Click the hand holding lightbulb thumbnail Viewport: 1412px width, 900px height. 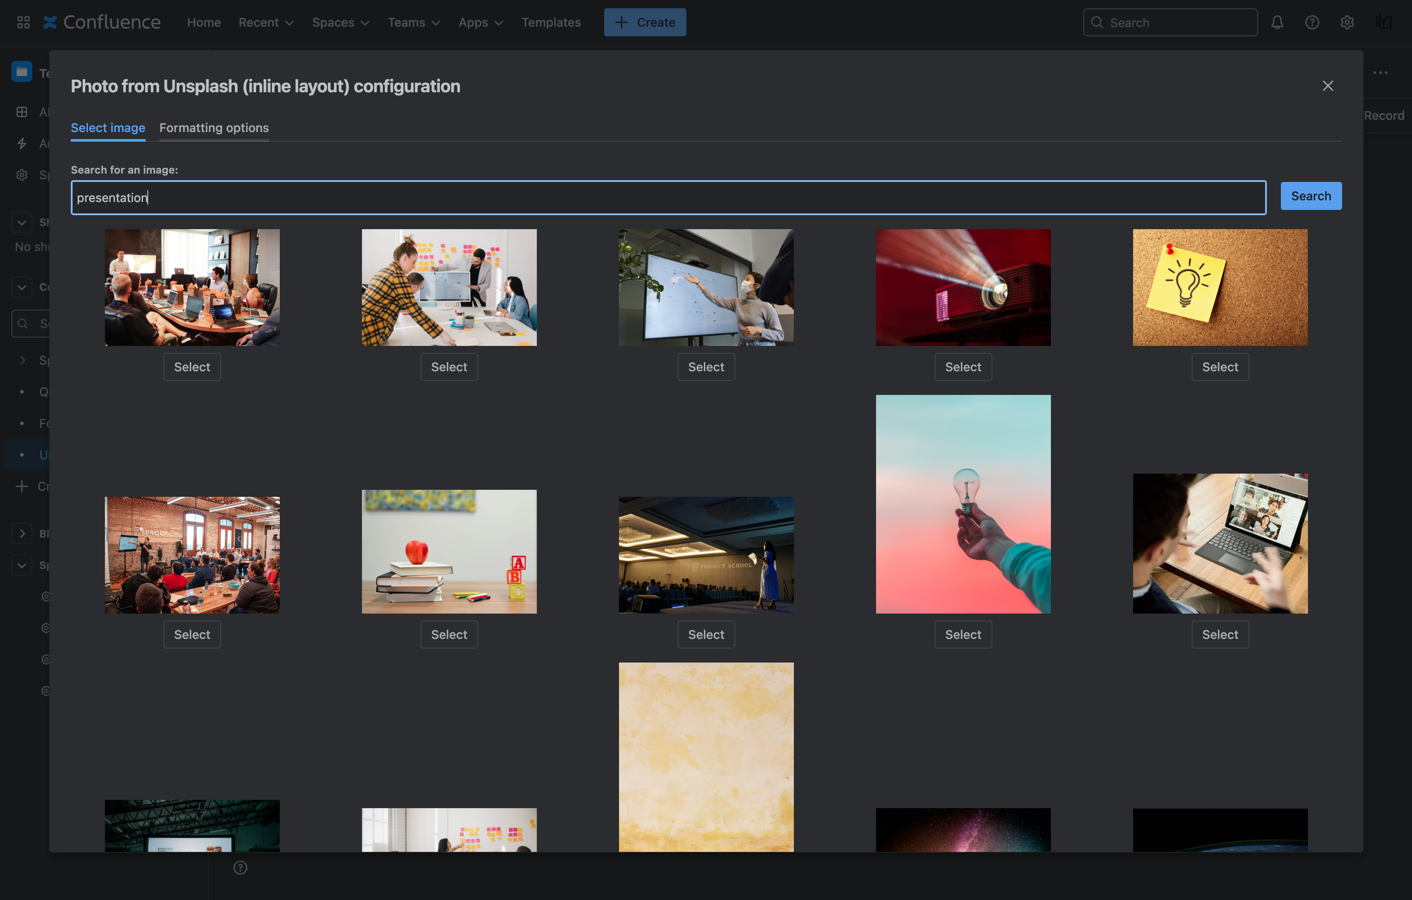coord(963,504)
